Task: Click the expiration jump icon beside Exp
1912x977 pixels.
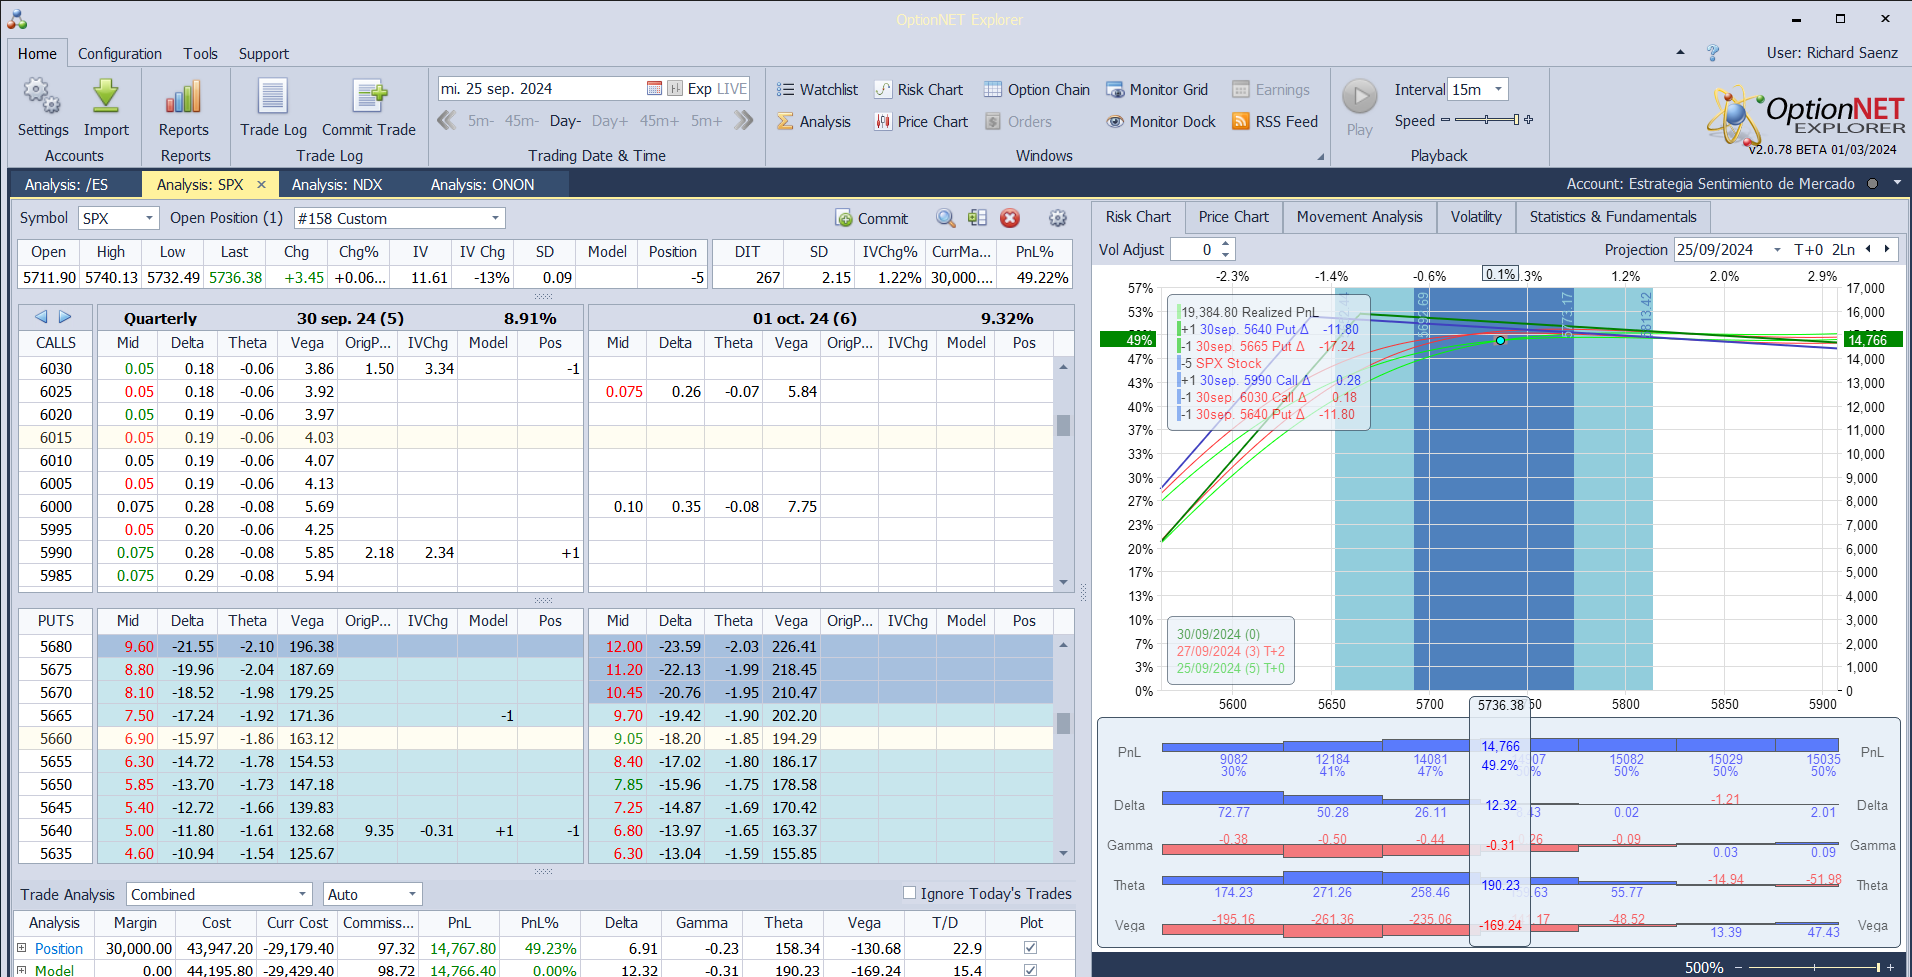Action: [675, 89]
